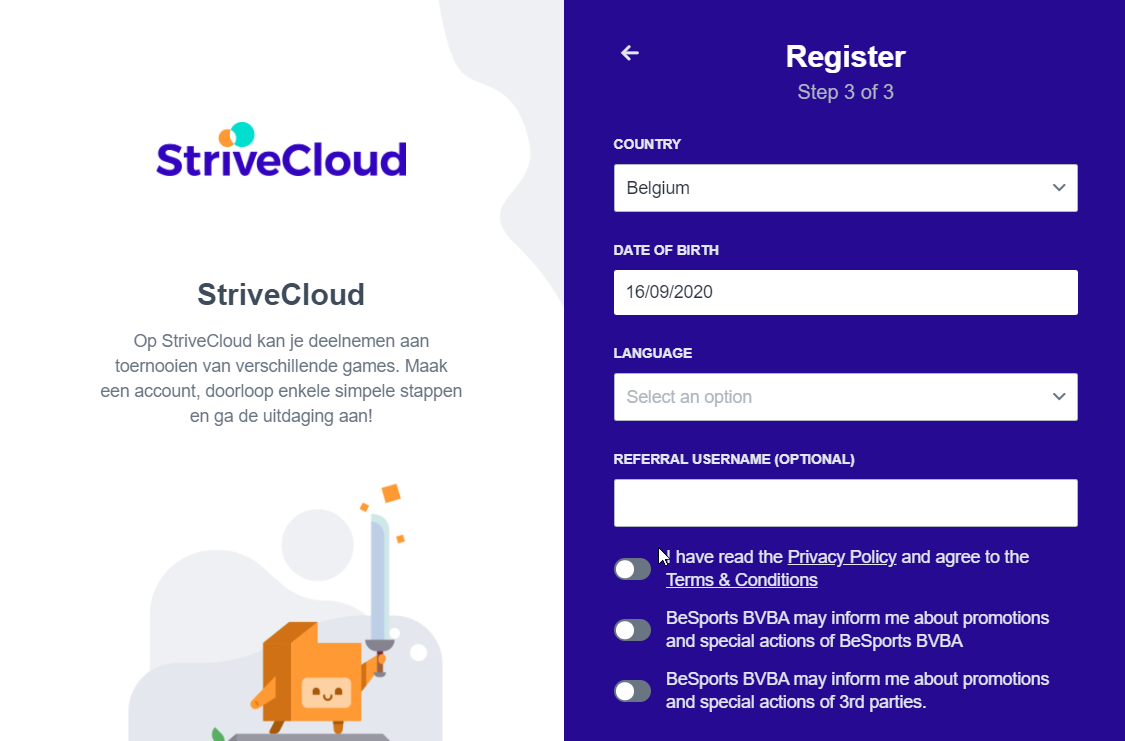Image resolution: width=1125 pixels, height=741 pixels.
Task: Click the Language field chevron arrow
Action: pyautogui.click(x=1059, y=397)
